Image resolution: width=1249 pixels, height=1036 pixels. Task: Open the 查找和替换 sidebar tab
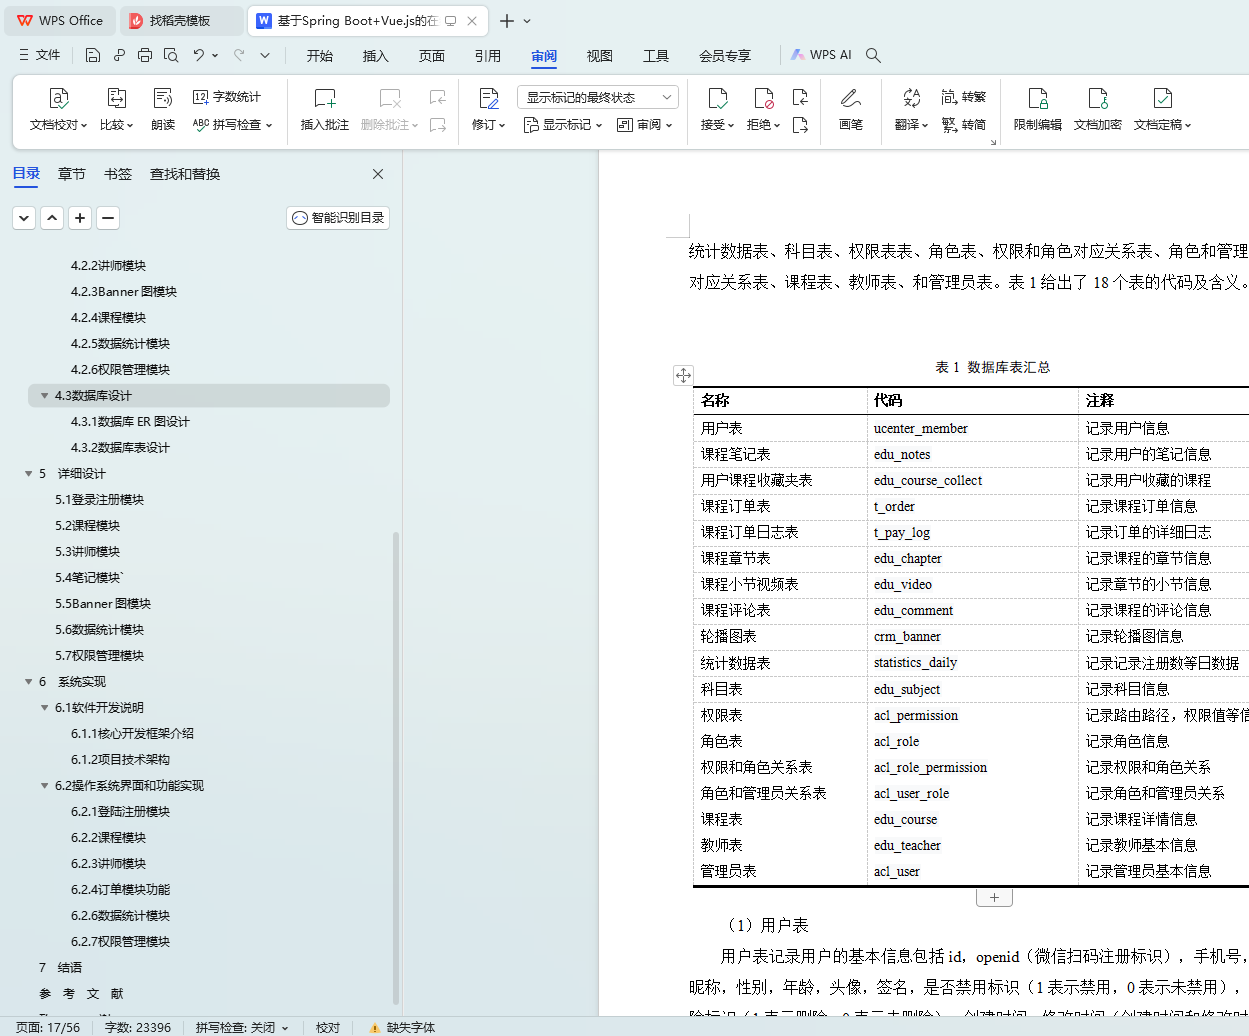pyautogui.click(x=185, y=174)
